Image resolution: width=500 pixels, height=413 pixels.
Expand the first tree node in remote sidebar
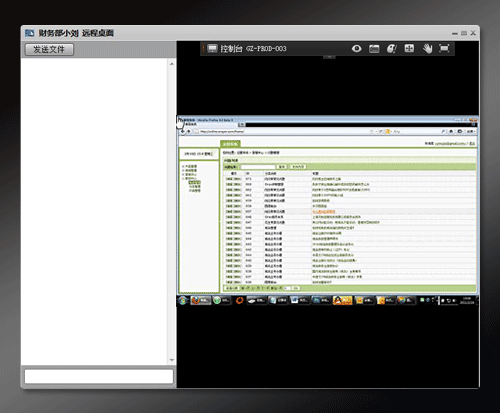[183, 166]
